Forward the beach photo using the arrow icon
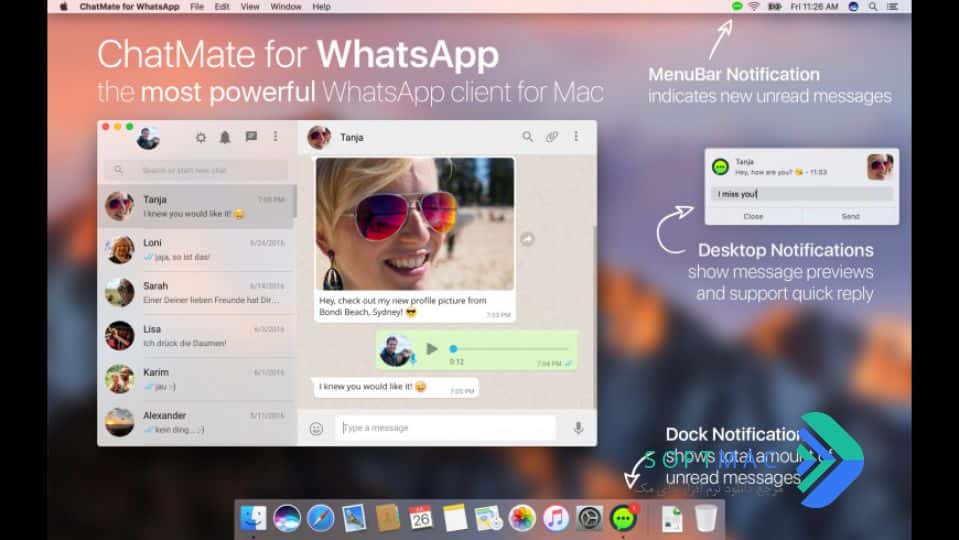Screen dimensions: 959x540 click(527, 239)
